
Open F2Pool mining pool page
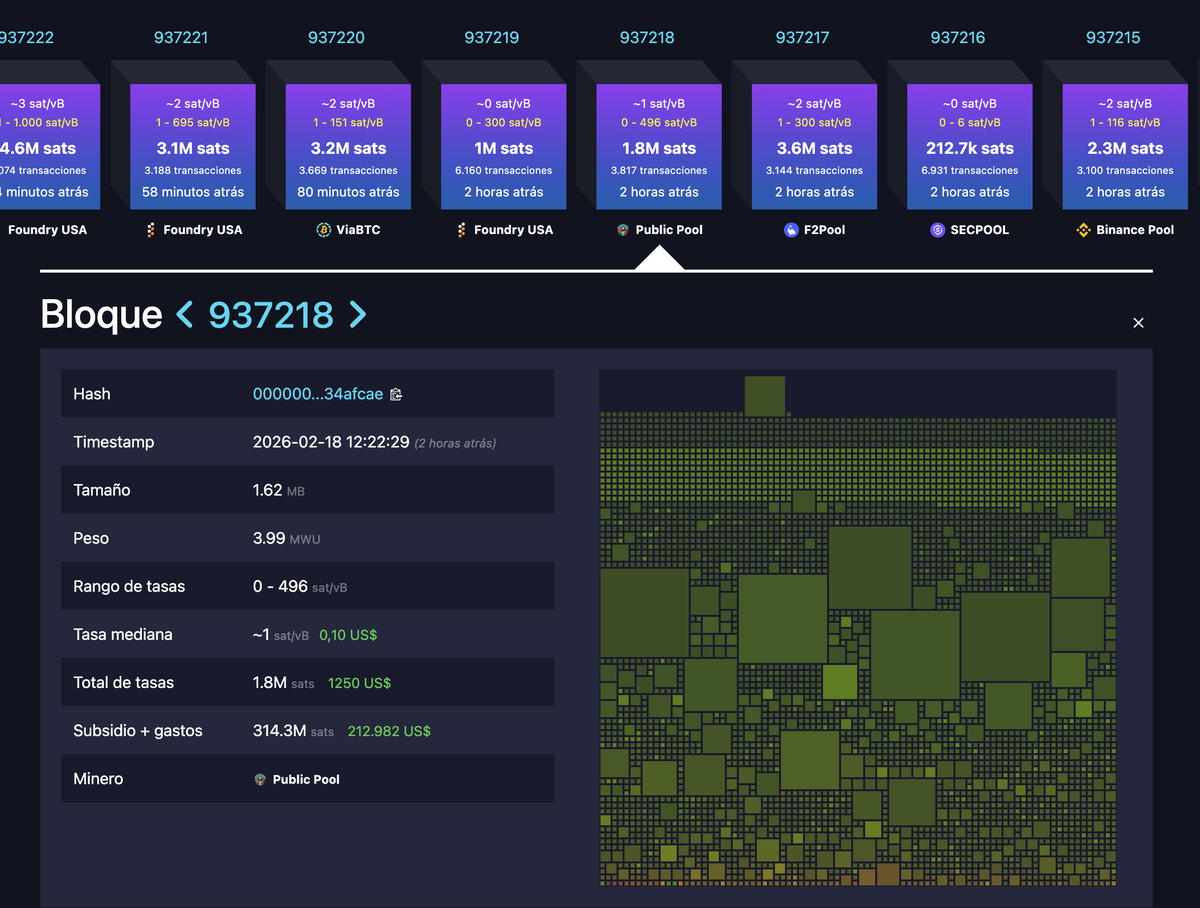(825, 230)
